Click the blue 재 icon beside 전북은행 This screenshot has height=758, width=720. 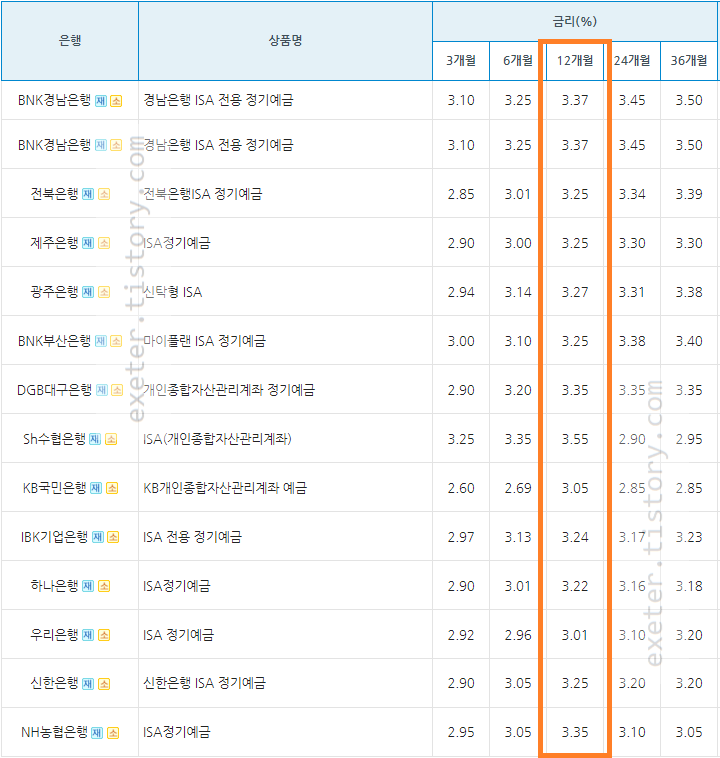click(x=88, y=194)
